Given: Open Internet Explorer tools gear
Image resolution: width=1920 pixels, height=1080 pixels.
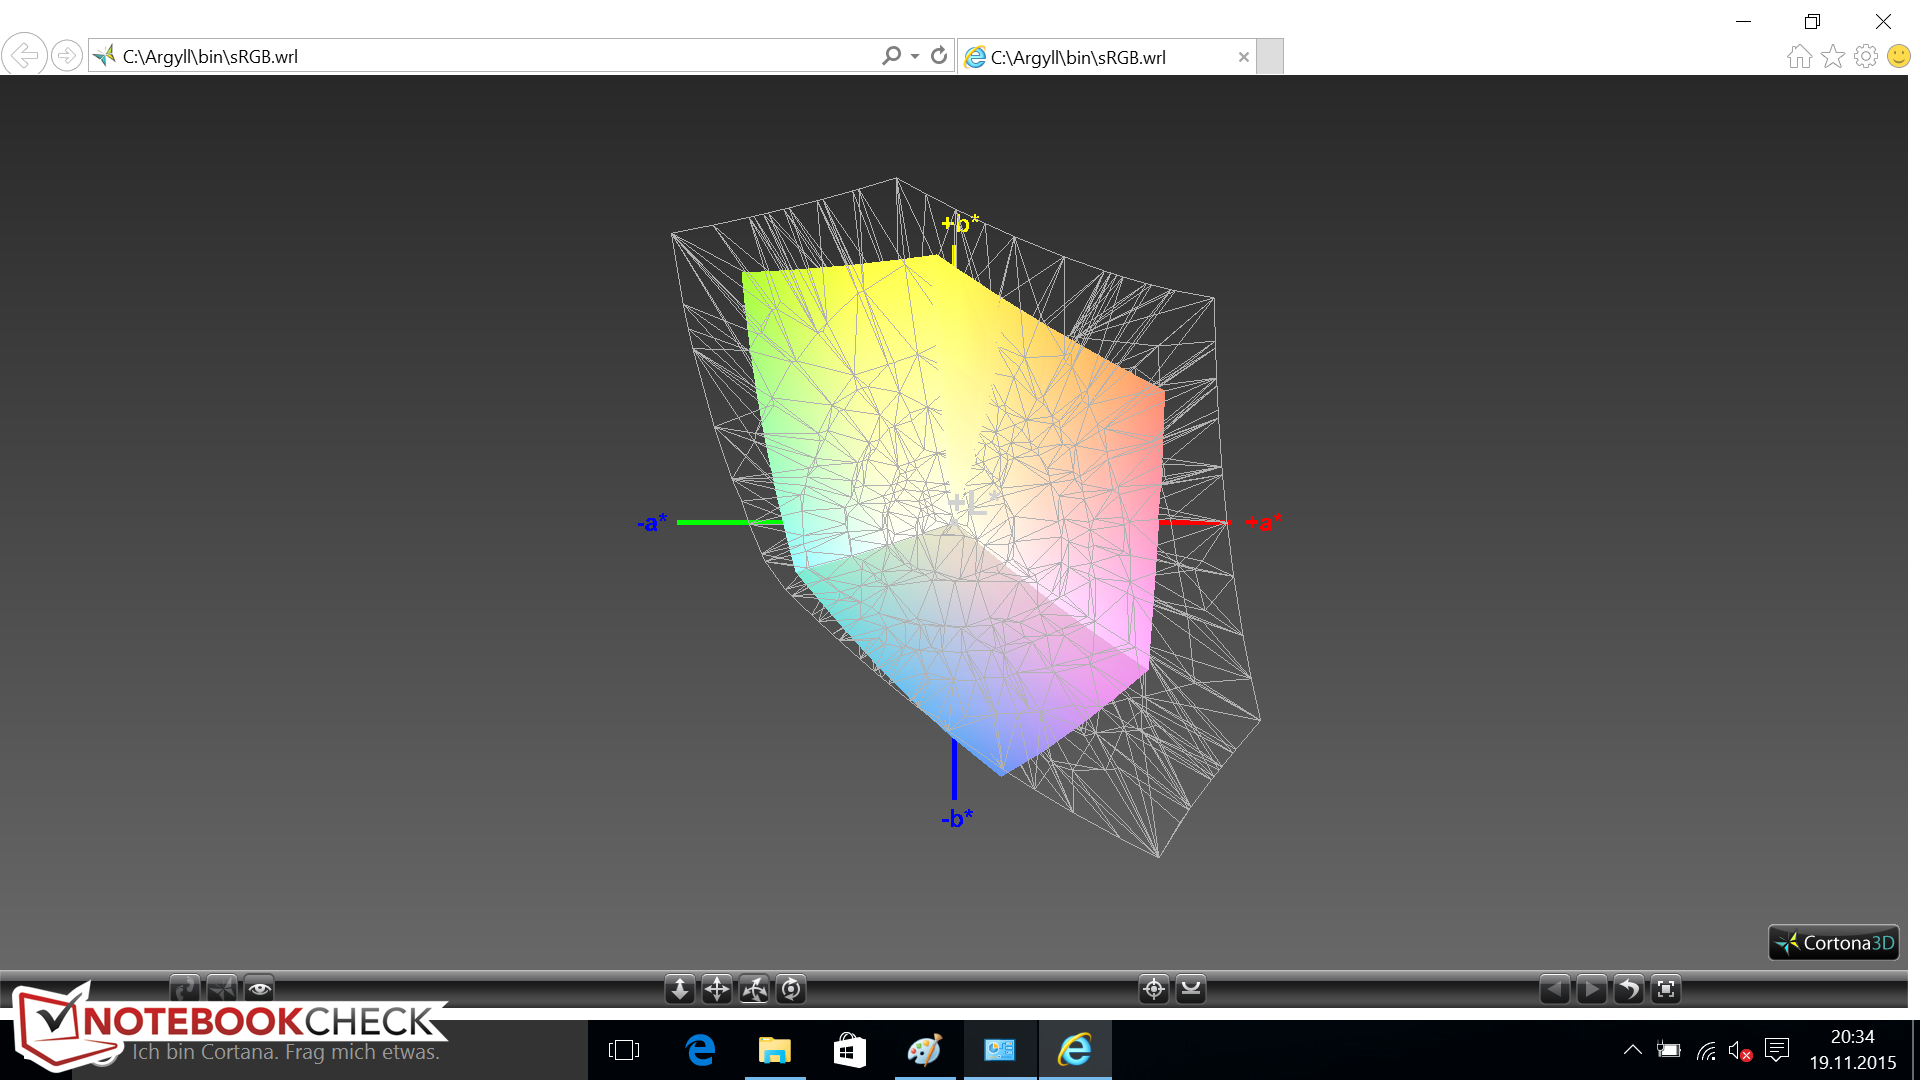Looking at the screenshot, I should click(x=1865, y=57).
